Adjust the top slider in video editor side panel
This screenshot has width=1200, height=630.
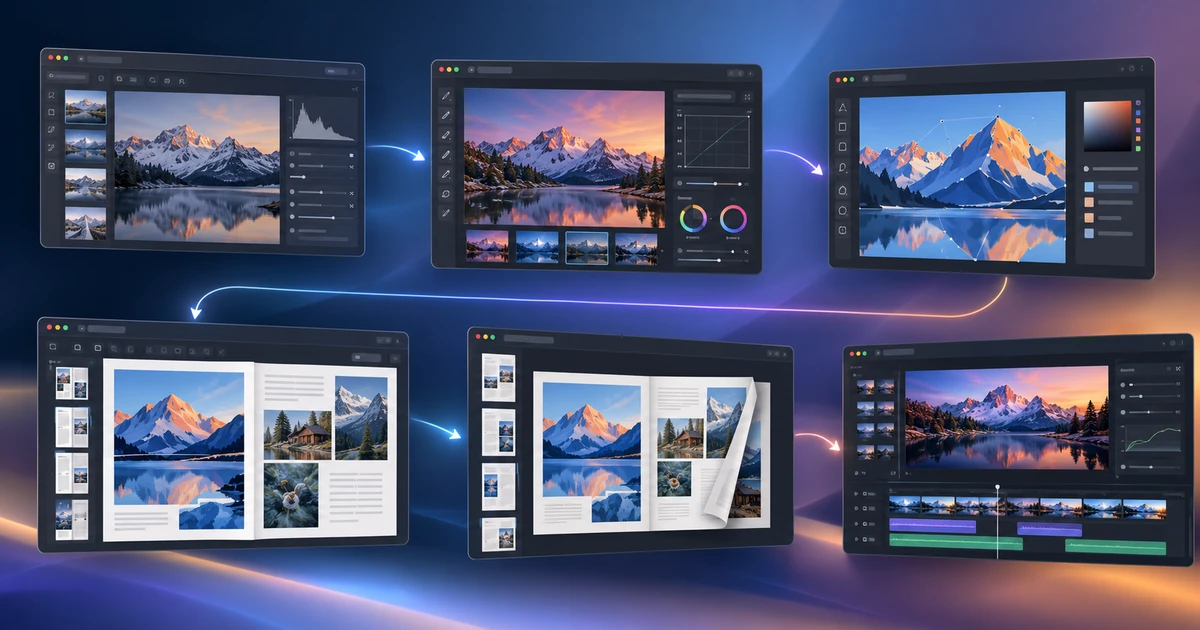point(1152,385)
